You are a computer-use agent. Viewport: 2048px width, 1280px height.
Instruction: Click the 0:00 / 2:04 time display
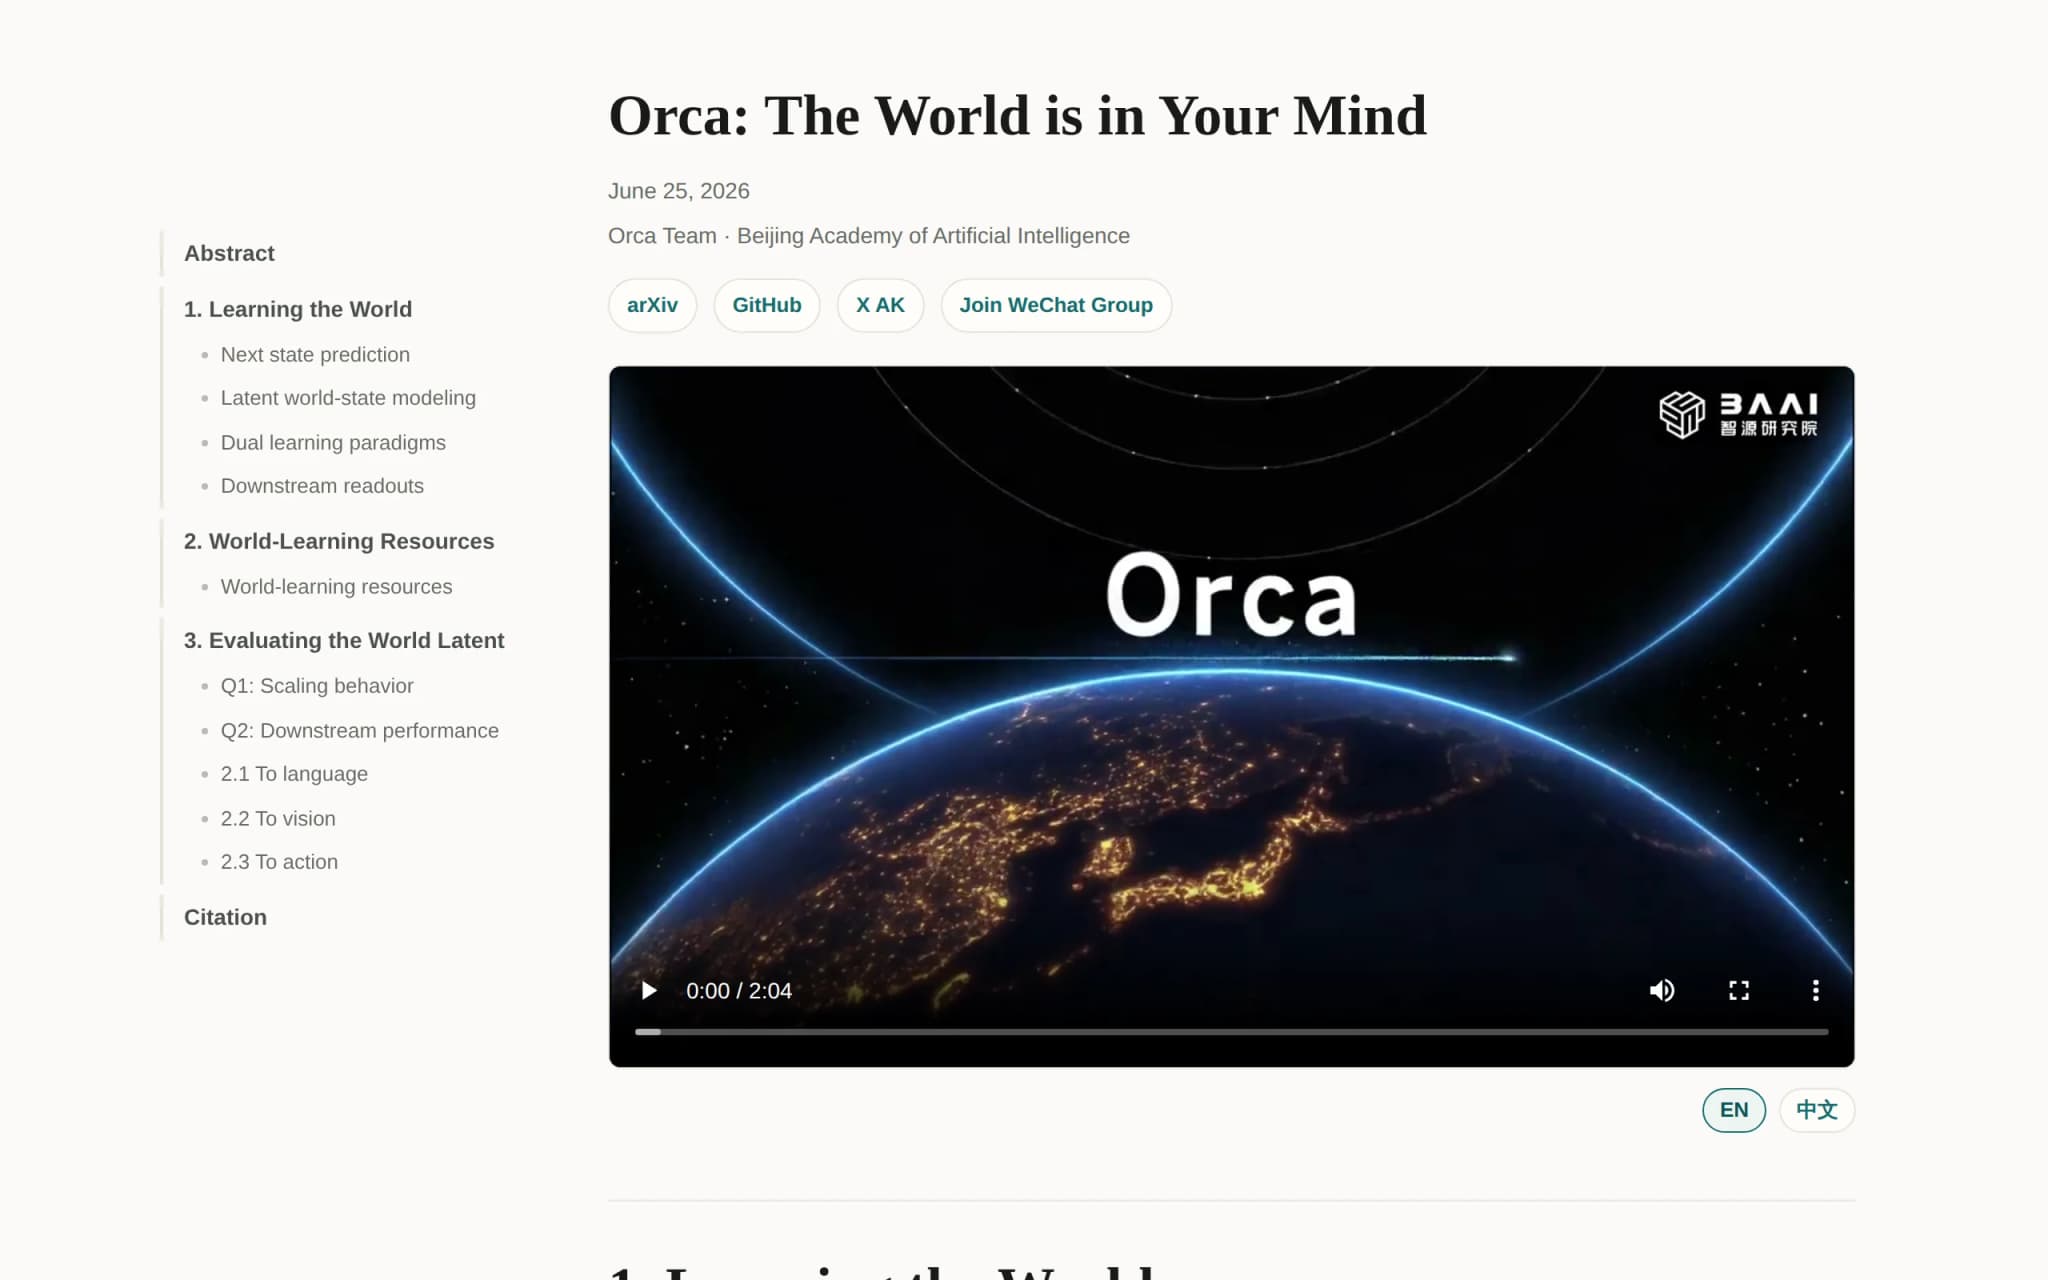[738, 990]
